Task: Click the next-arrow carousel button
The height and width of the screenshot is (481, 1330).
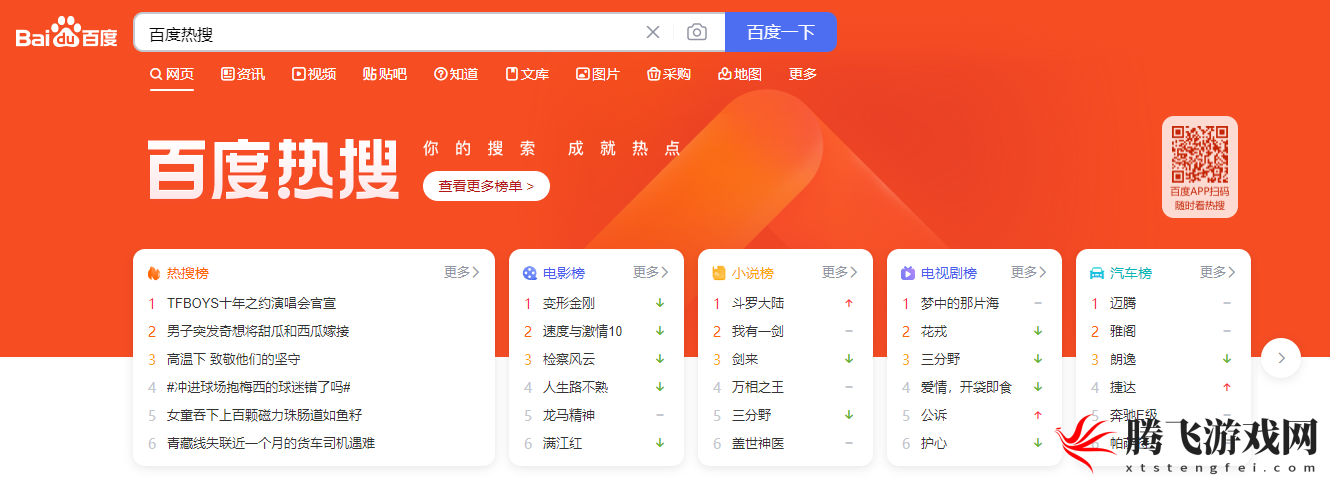Action: [x=1281, y=358]
